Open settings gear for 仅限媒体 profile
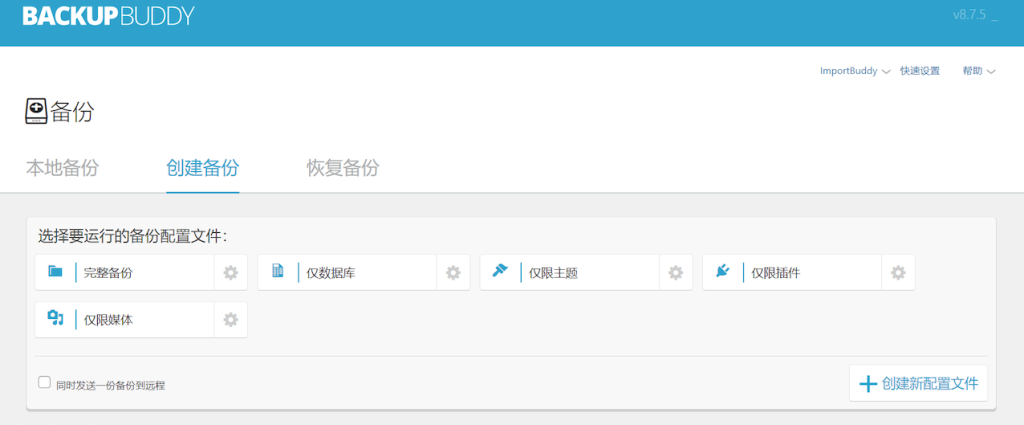Viewport: 1024px width, 425px height. (231, 320)
